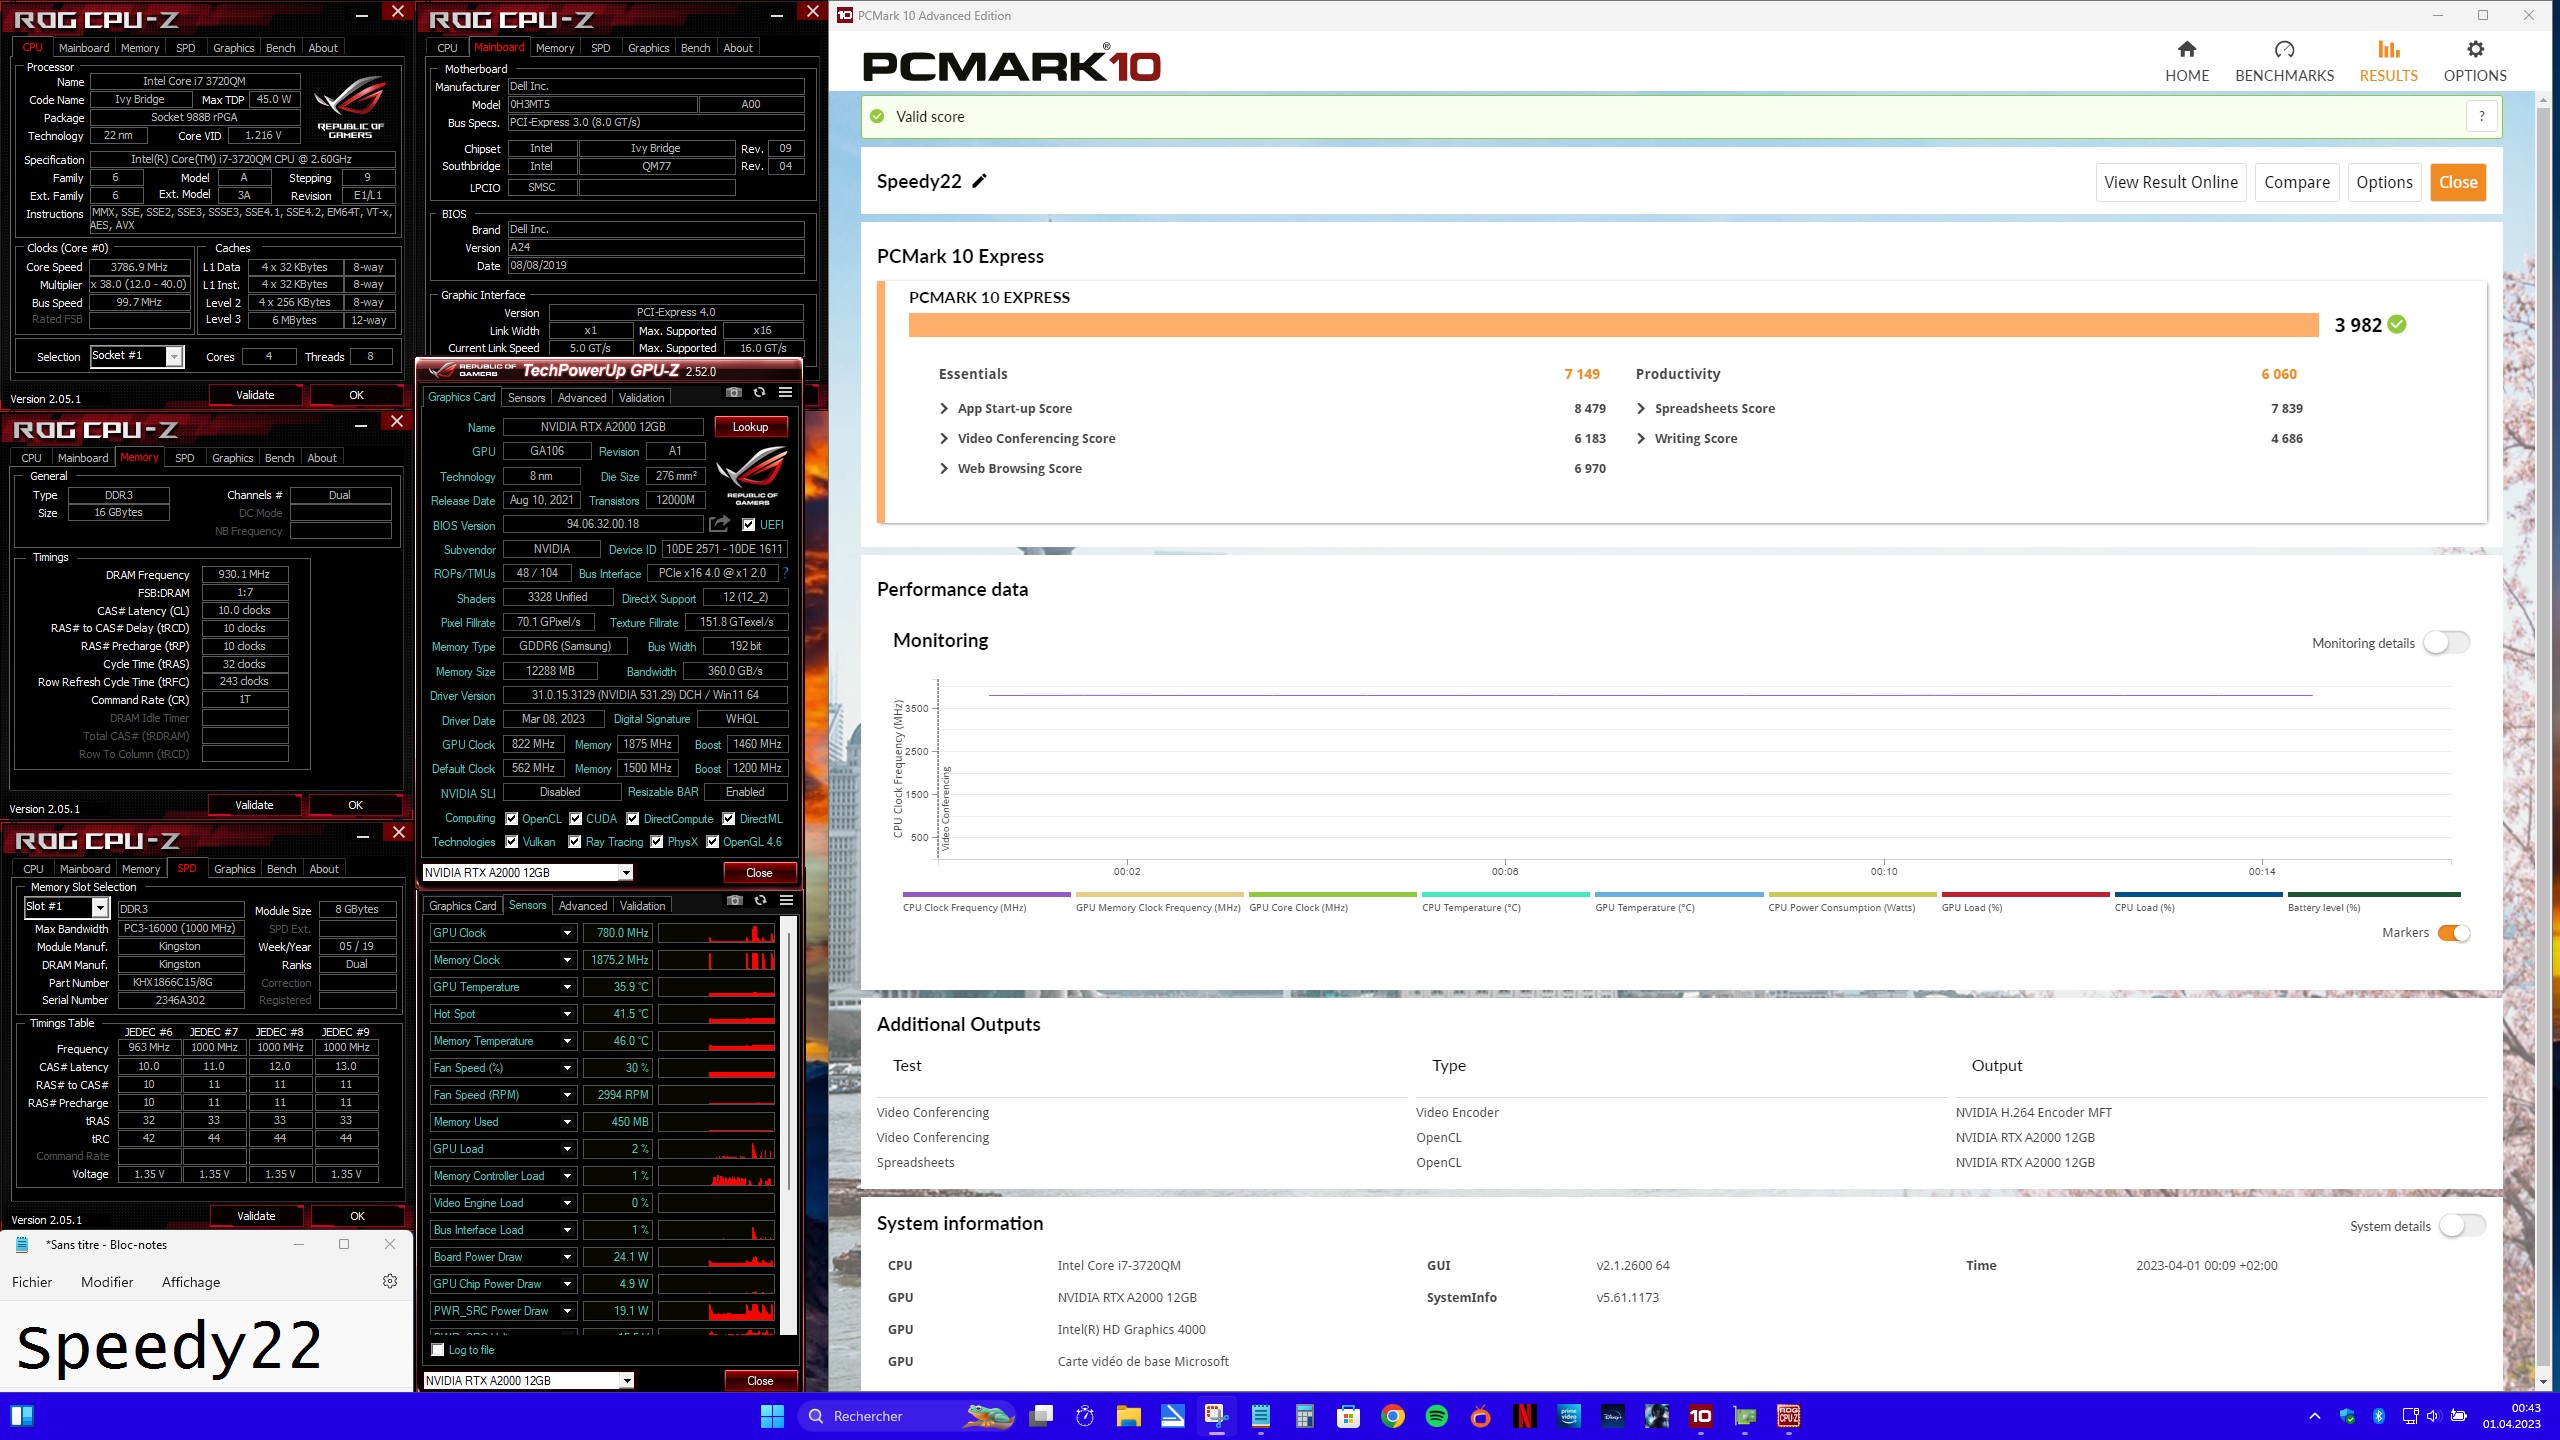Click the Bluetooth tray icon
2560x1440 pixels.
coord(2379,1416)
